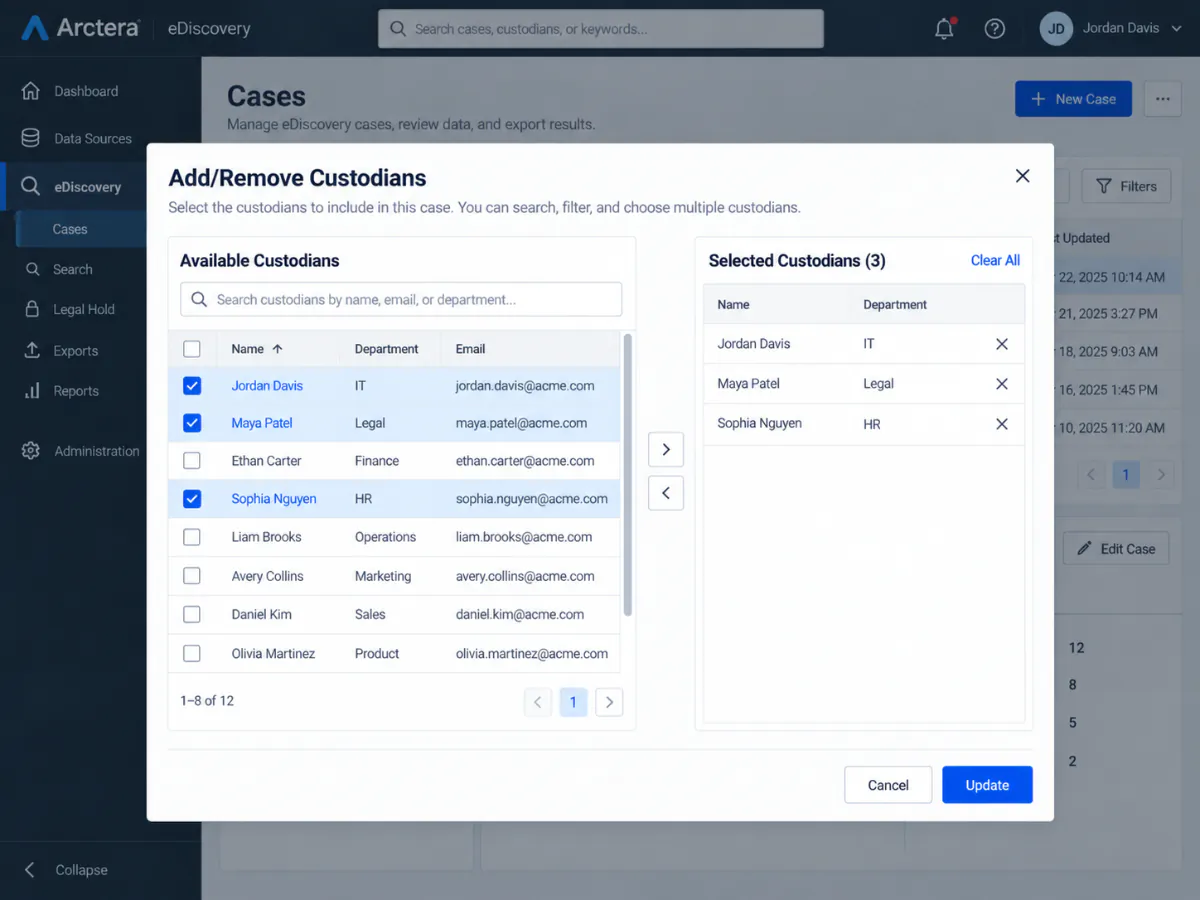This screenshot has height=900, width=1200.
Task: Check Avery Collins checkbox
Action: click(x=192, y=576)
